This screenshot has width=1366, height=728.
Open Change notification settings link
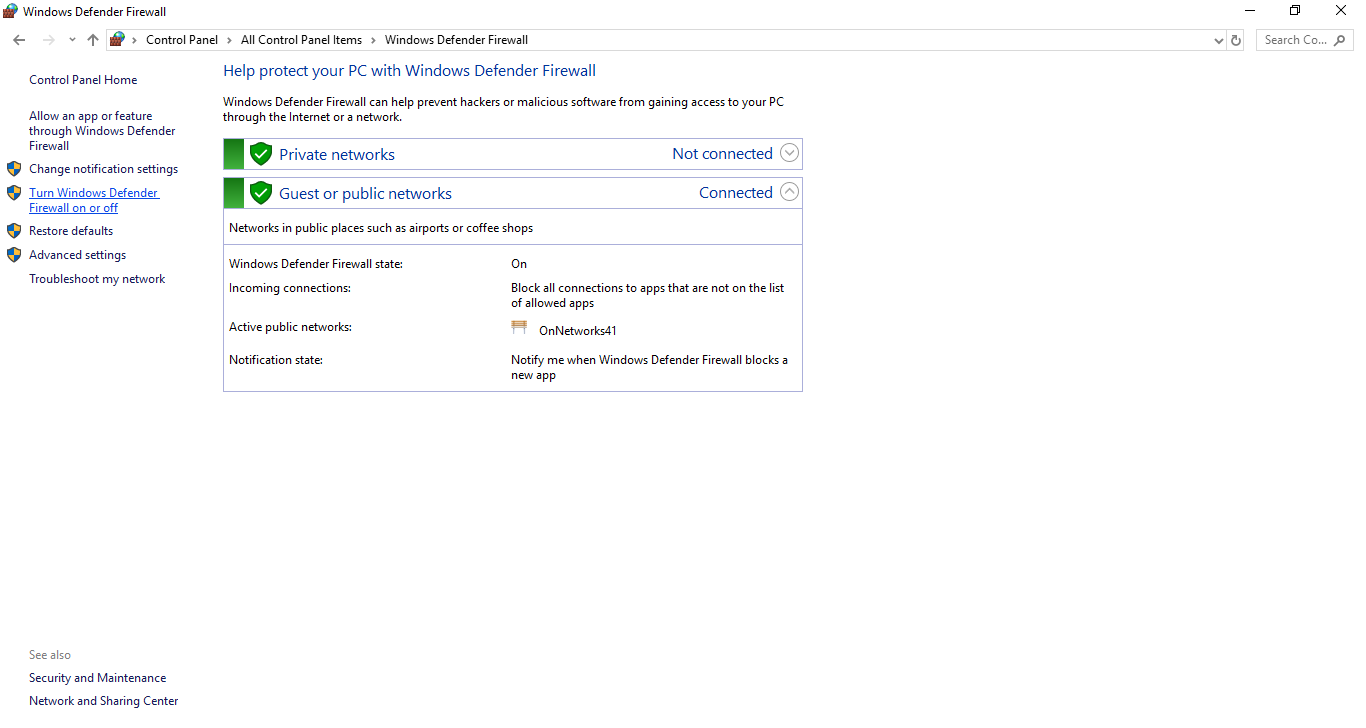coord(103,169)
